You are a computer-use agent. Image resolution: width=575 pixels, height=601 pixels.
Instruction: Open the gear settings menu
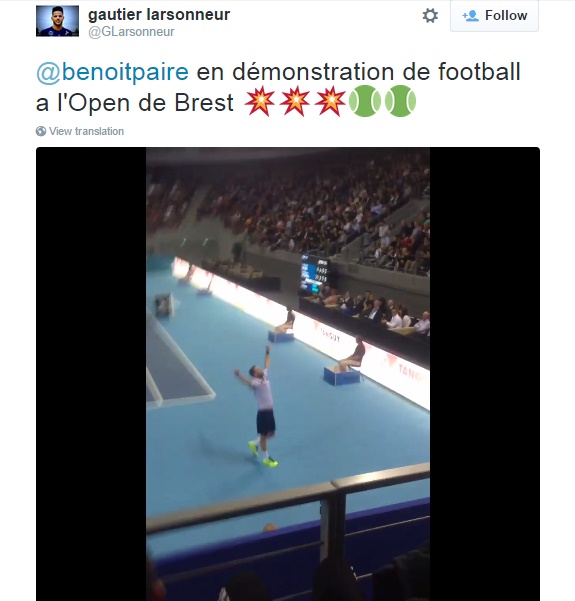click(x=430, y=16)
